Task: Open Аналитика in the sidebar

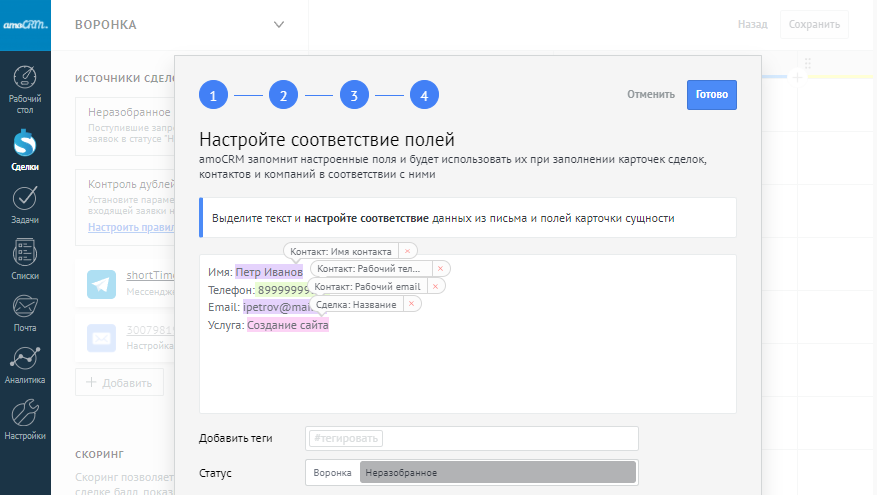Action: point(25,365)
